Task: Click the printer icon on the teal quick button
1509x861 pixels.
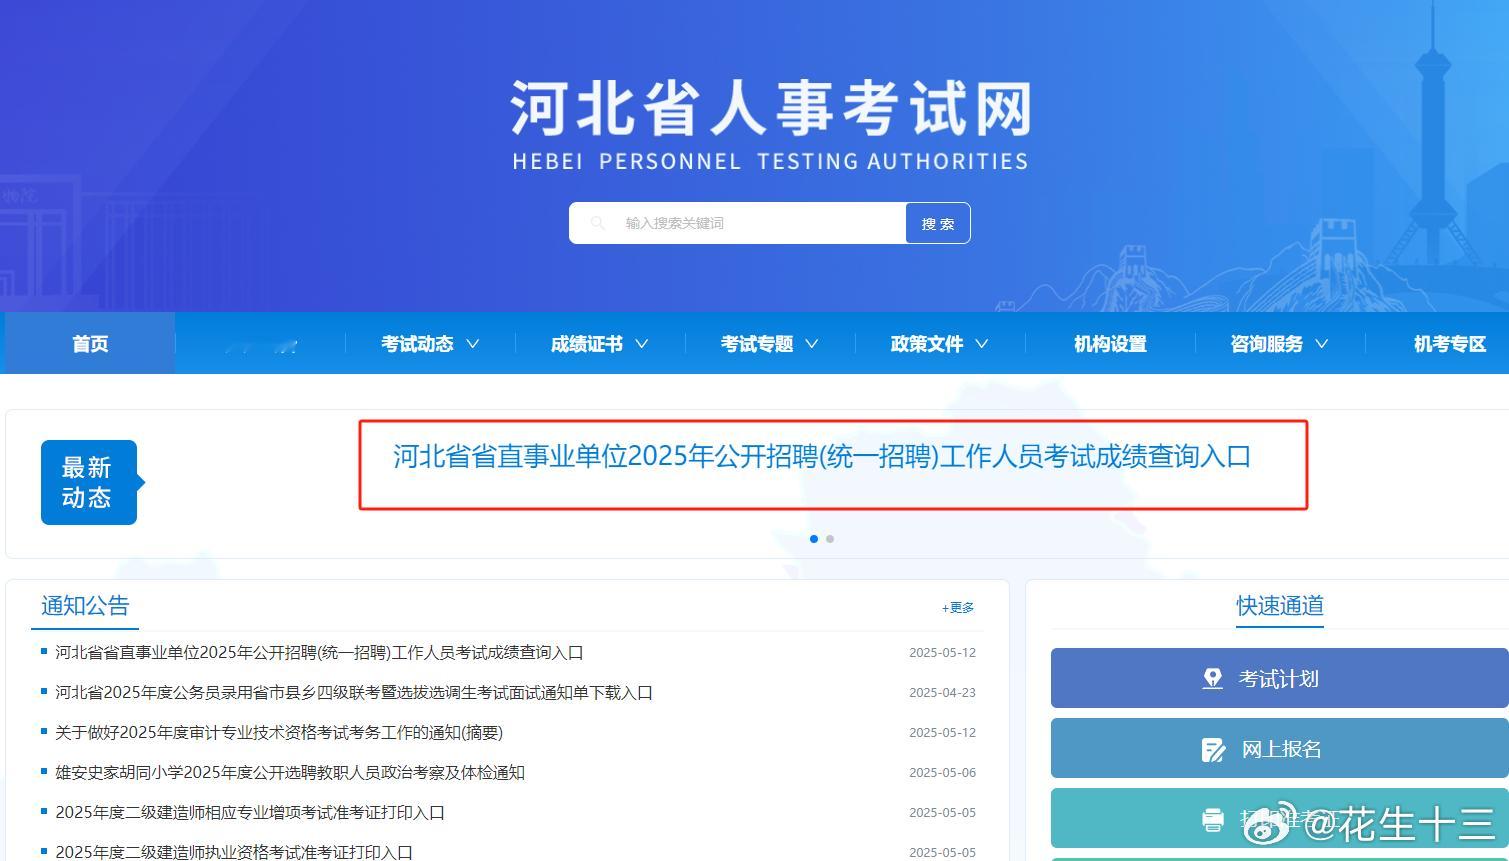Action: (1213, 820)
